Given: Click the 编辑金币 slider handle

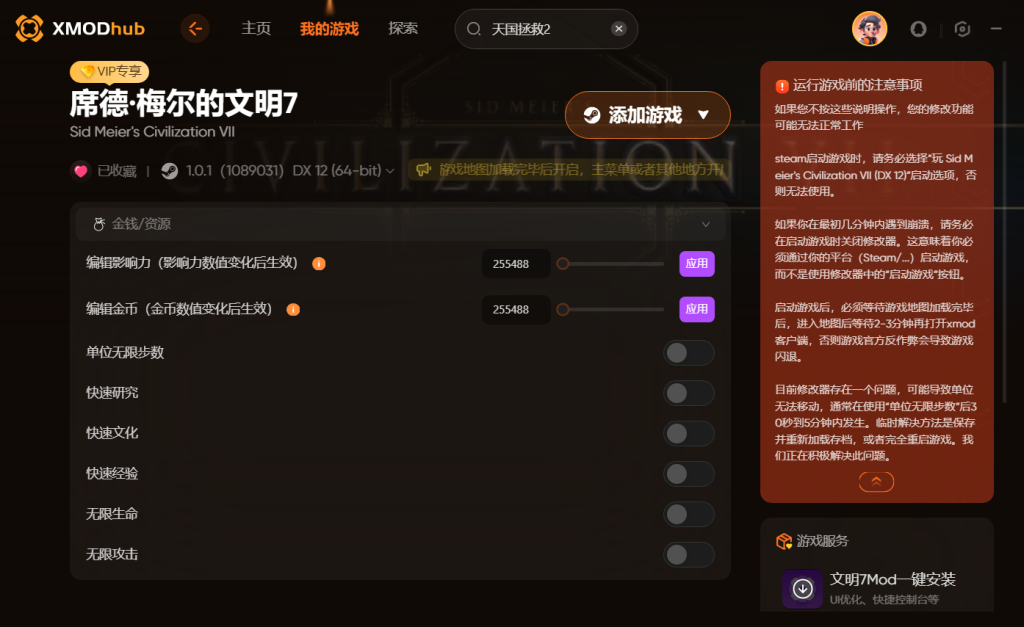Looking at the screenshot, I should pos(563,310).
